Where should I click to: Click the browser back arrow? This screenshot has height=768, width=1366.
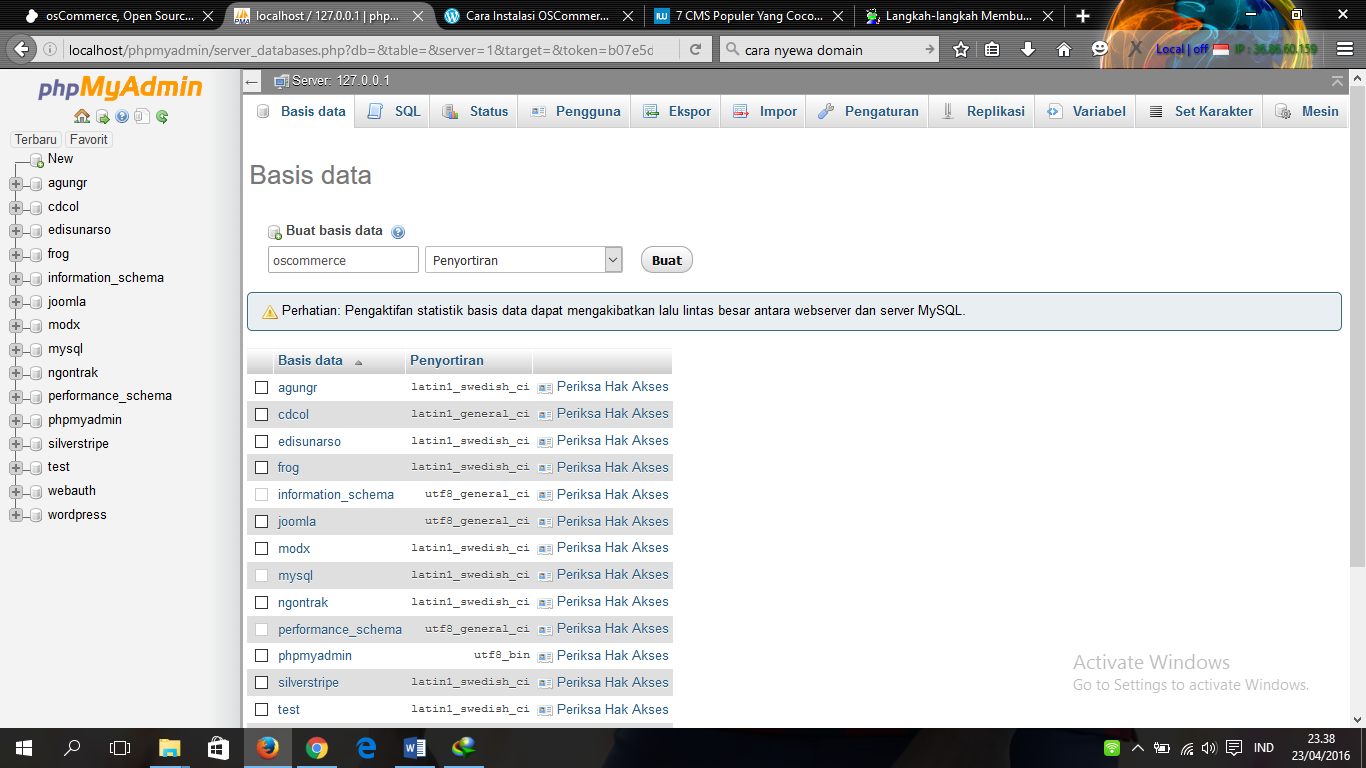coord(21,49)
